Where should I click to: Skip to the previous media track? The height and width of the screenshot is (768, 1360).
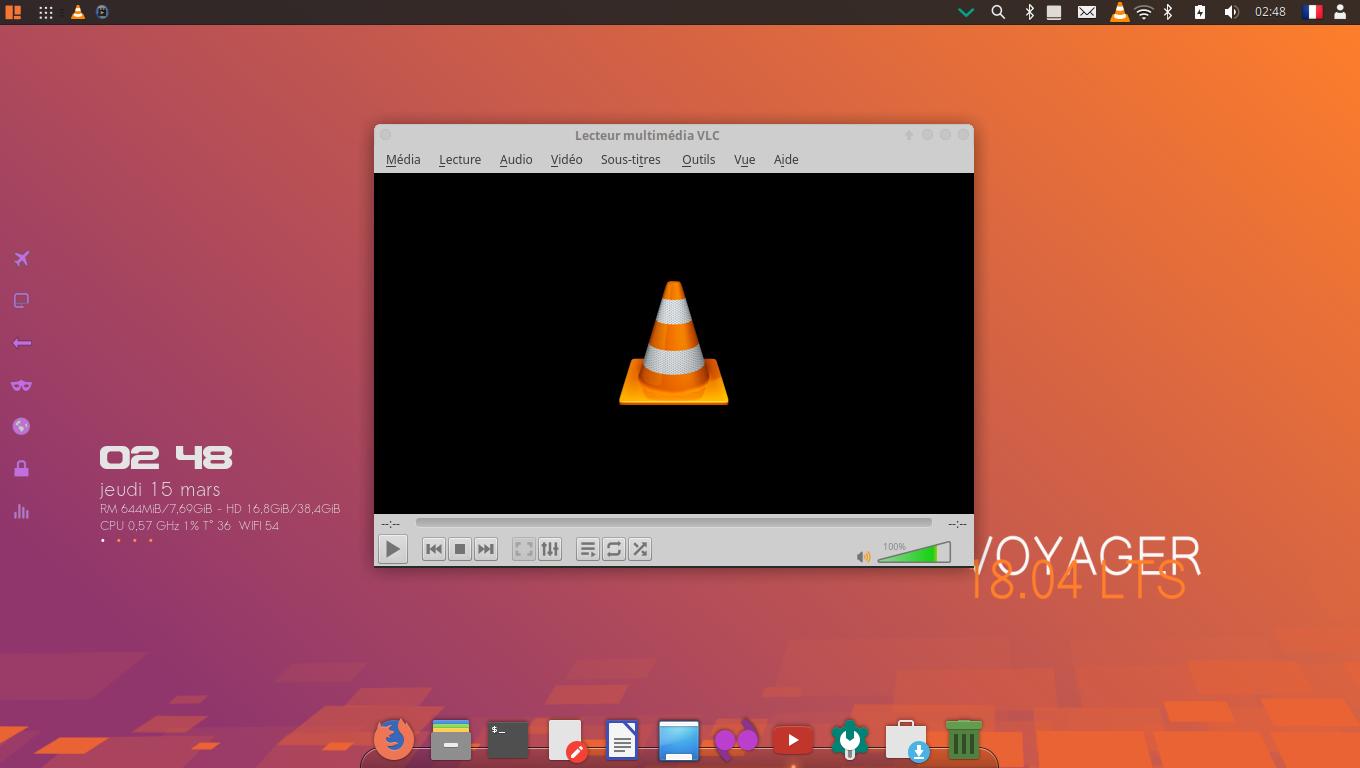(433, 549)
